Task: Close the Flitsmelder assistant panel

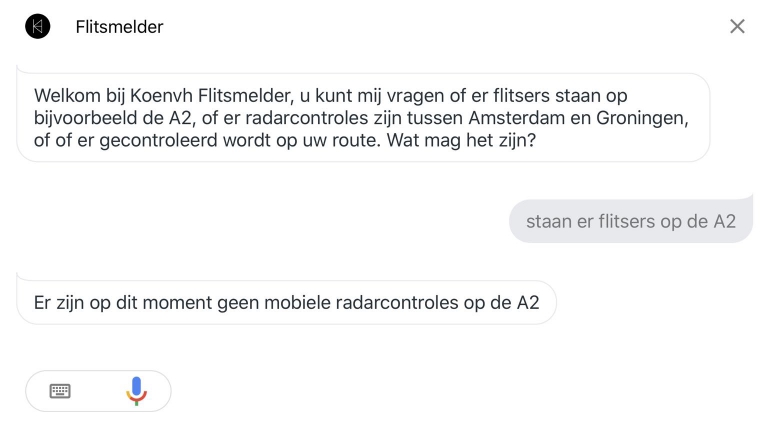Action: click(737, 27)
